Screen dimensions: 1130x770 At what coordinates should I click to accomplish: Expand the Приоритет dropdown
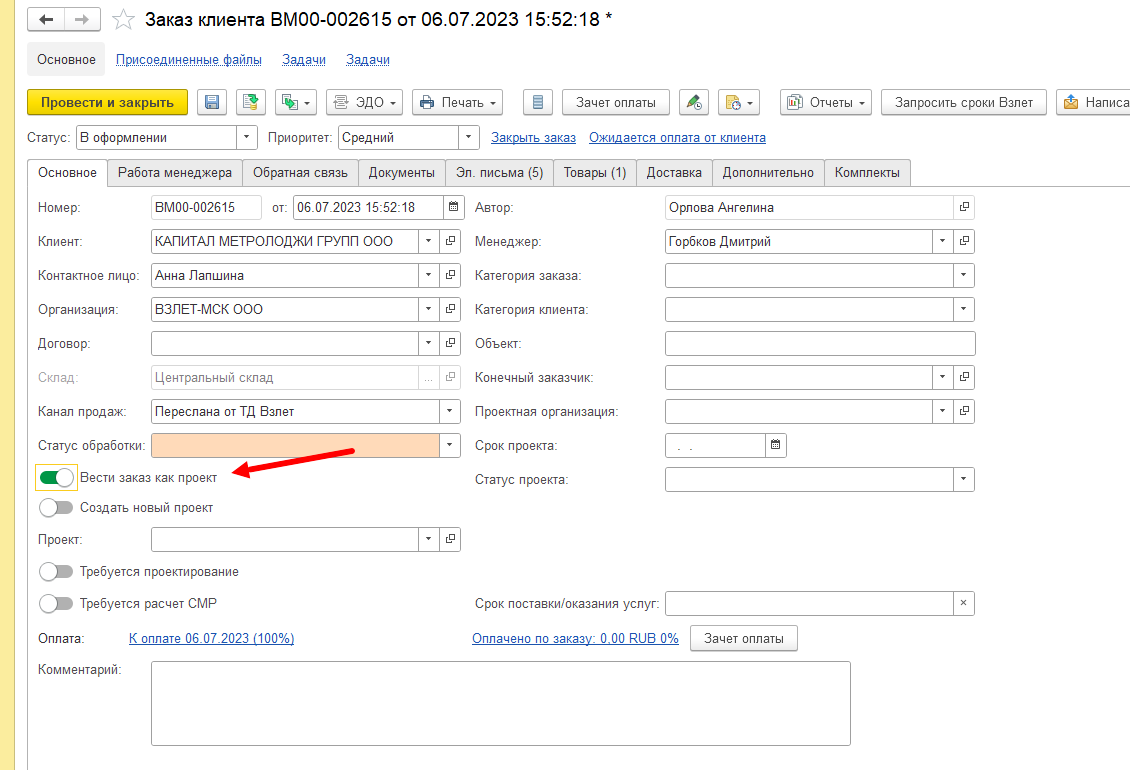coord(468,137)
